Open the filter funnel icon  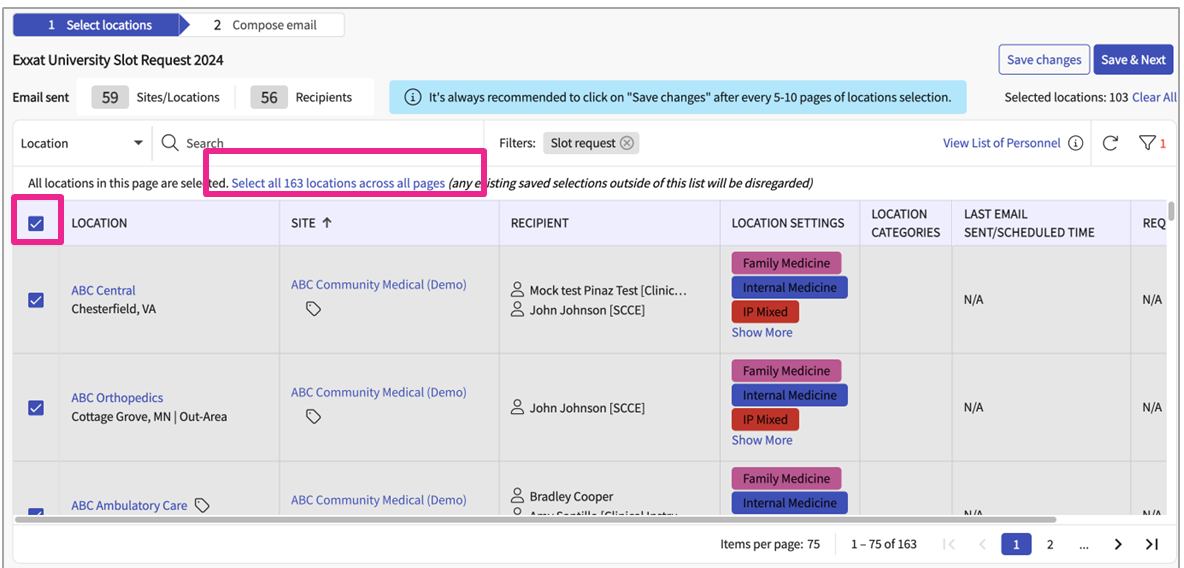pyautogui.click(x=1147, y=143)
